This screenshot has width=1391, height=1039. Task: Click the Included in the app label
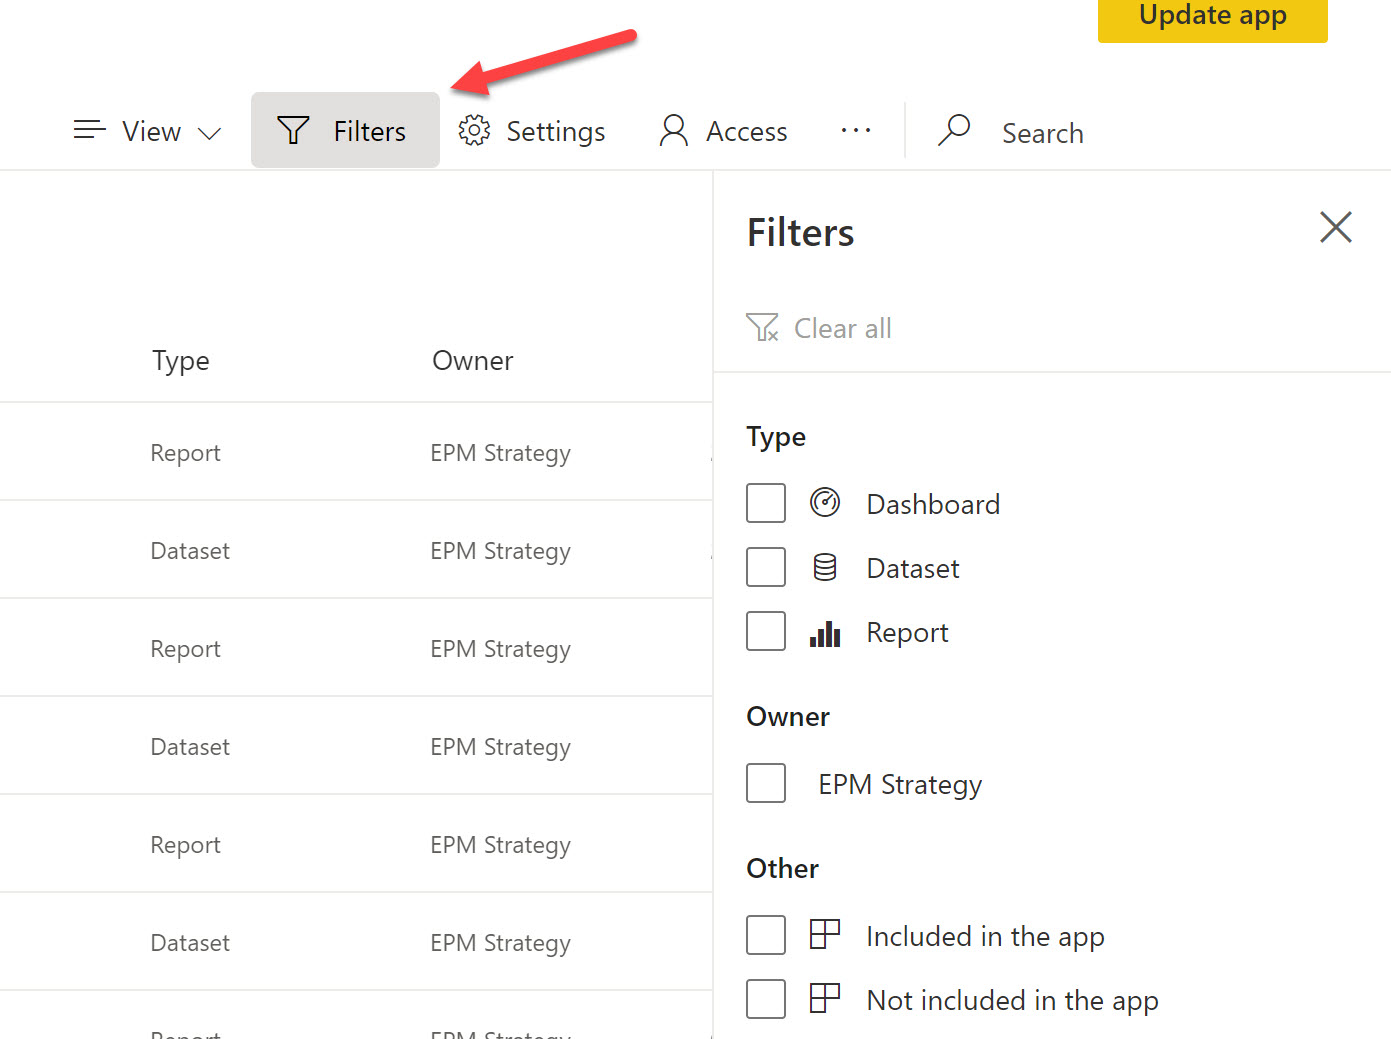tap(986, 936)
